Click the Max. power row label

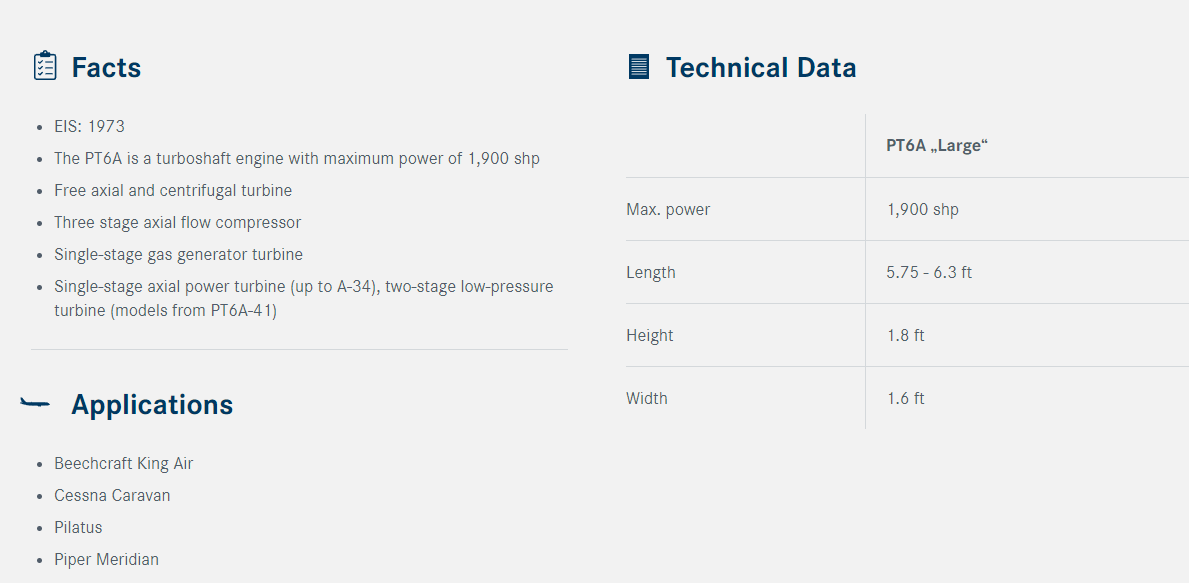tap(668, 209)
